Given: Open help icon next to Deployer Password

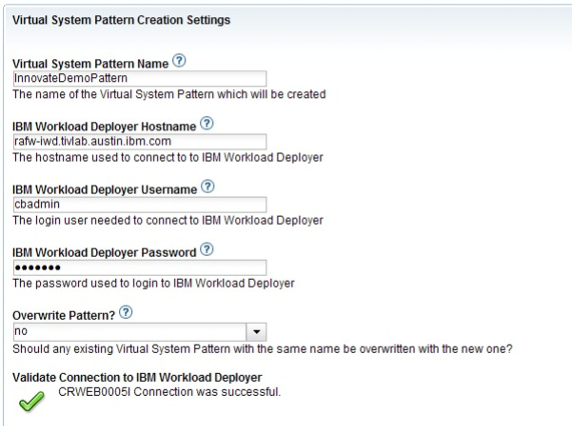Looking at the screenshot, I should [207, 250].
